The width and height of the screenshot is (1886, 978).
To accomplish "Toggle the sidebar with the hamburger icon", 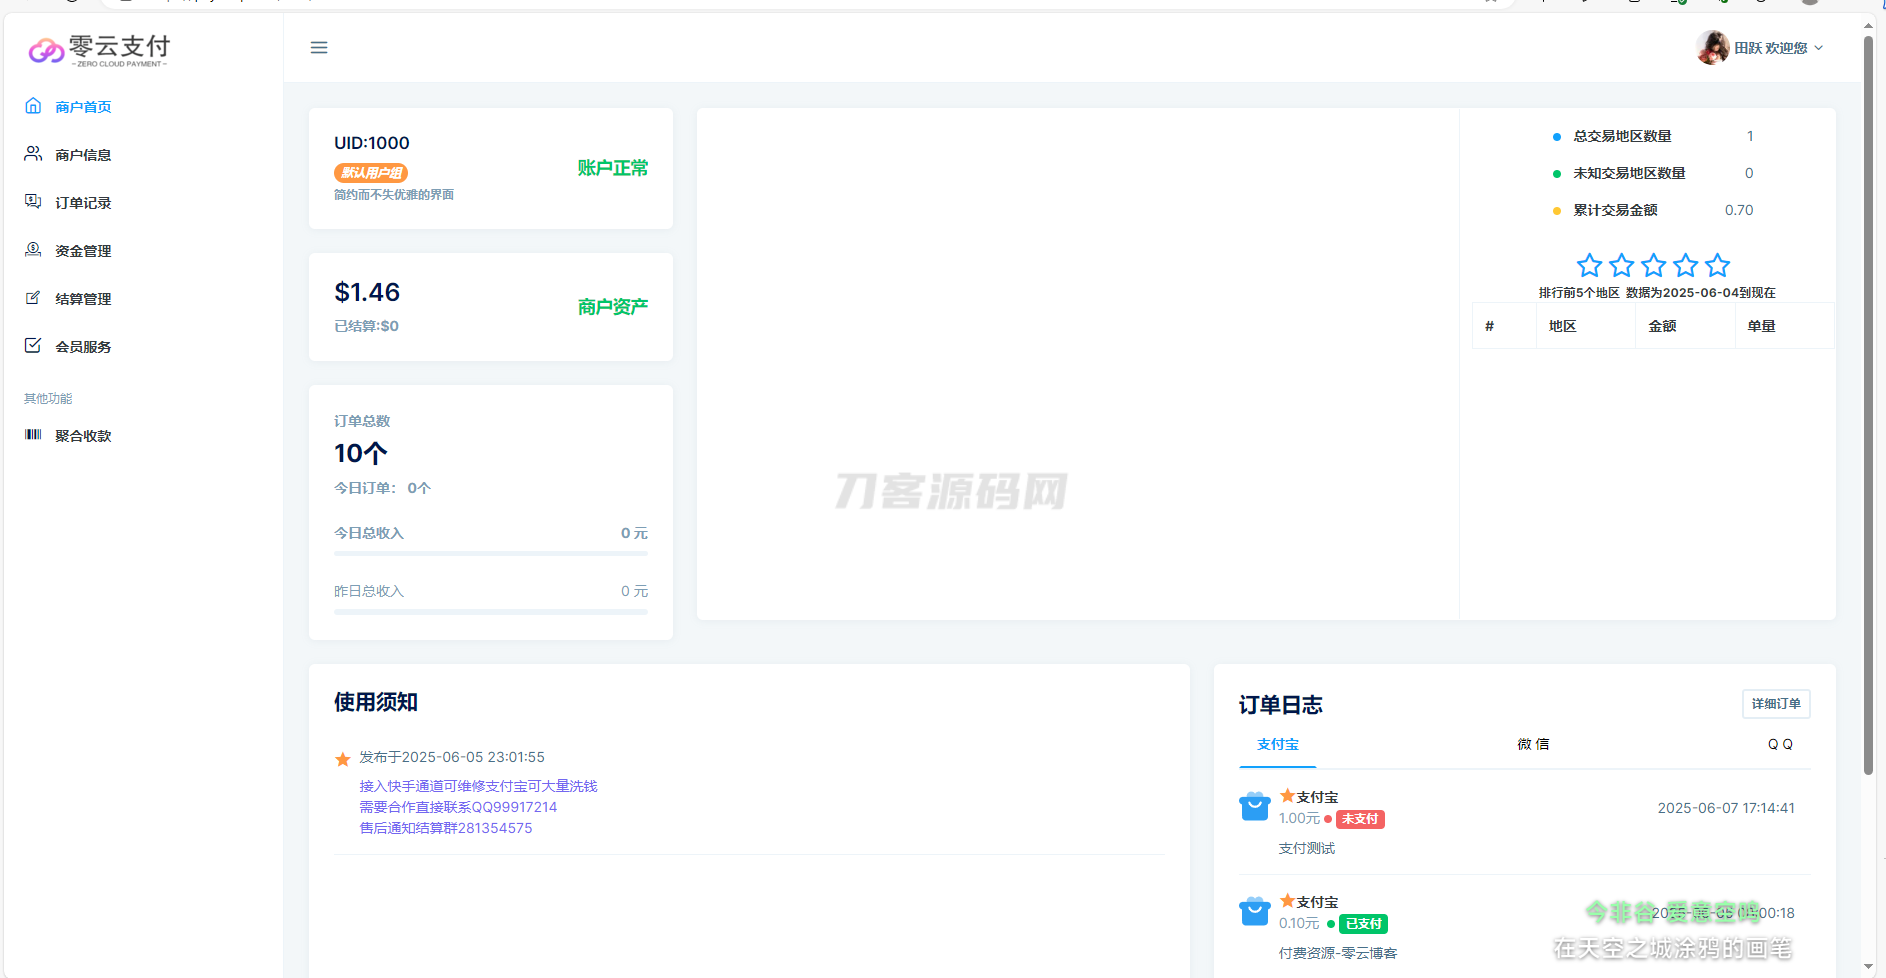I will (x=319, y=47).
